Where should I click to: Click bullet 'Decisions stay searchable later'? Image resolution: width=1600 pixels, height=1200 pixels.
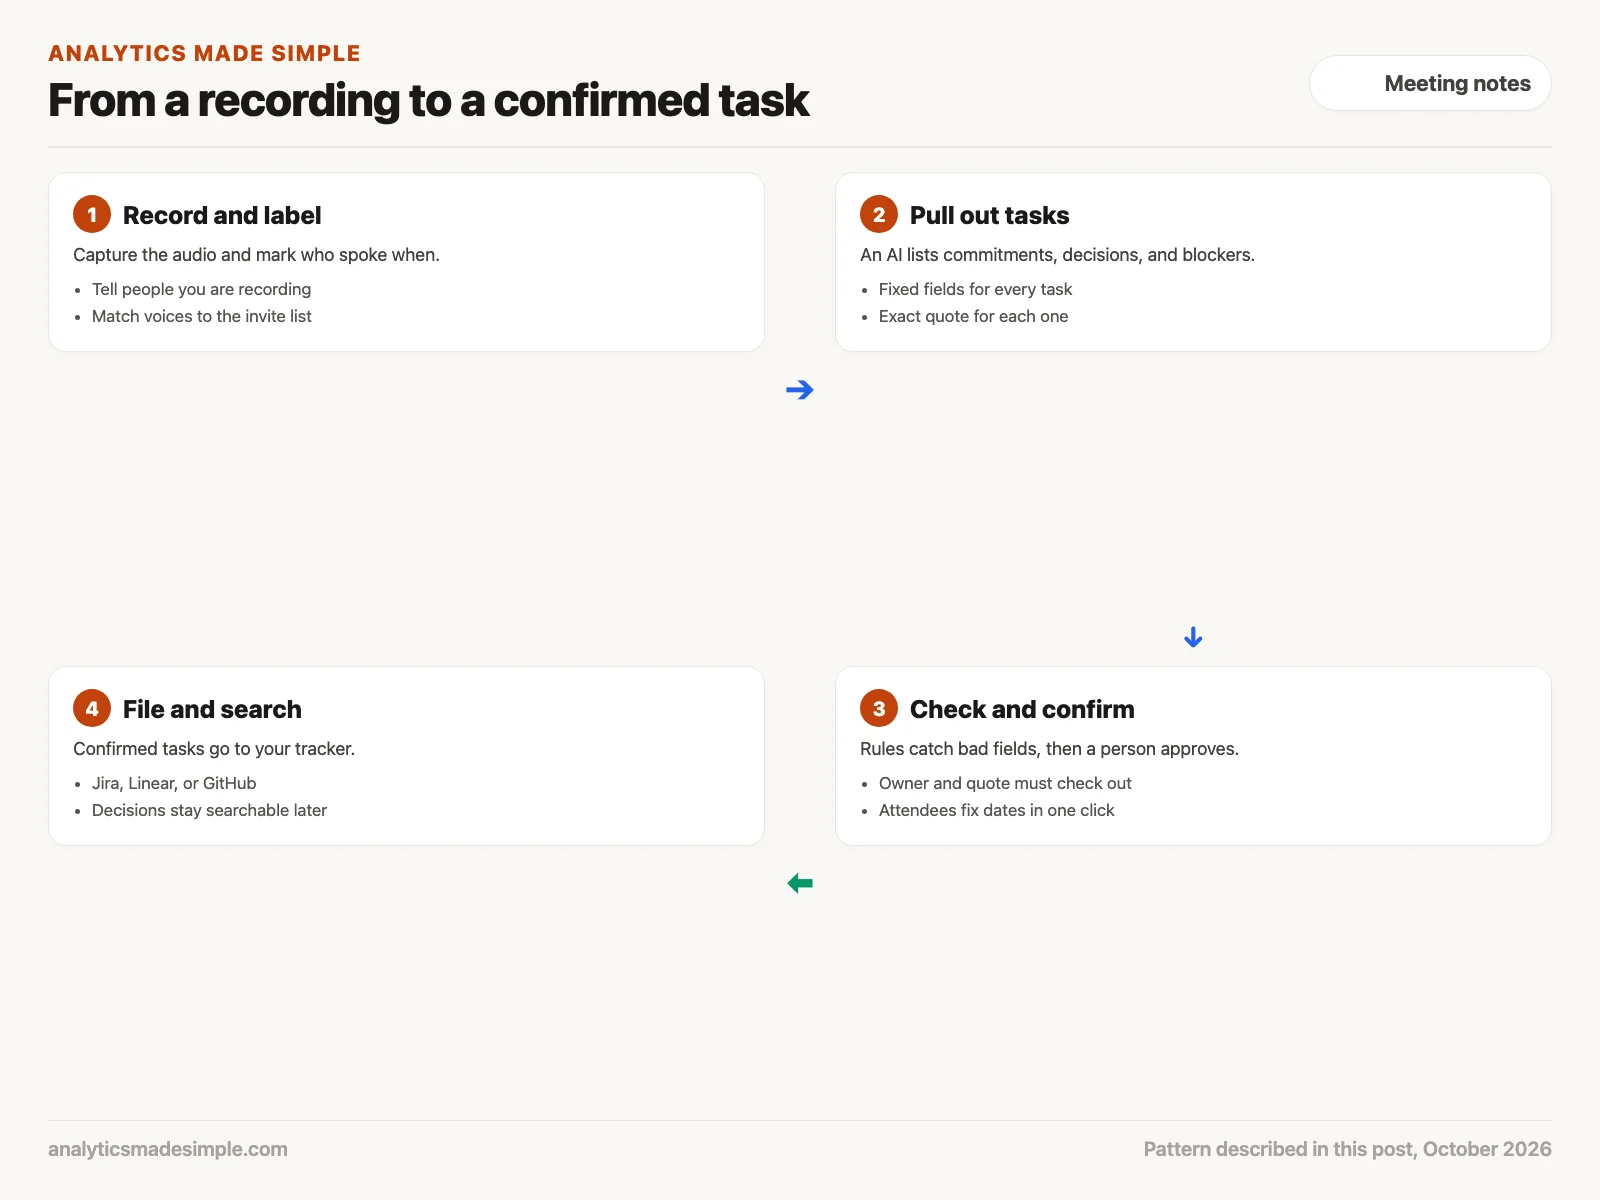click(209, 810)
